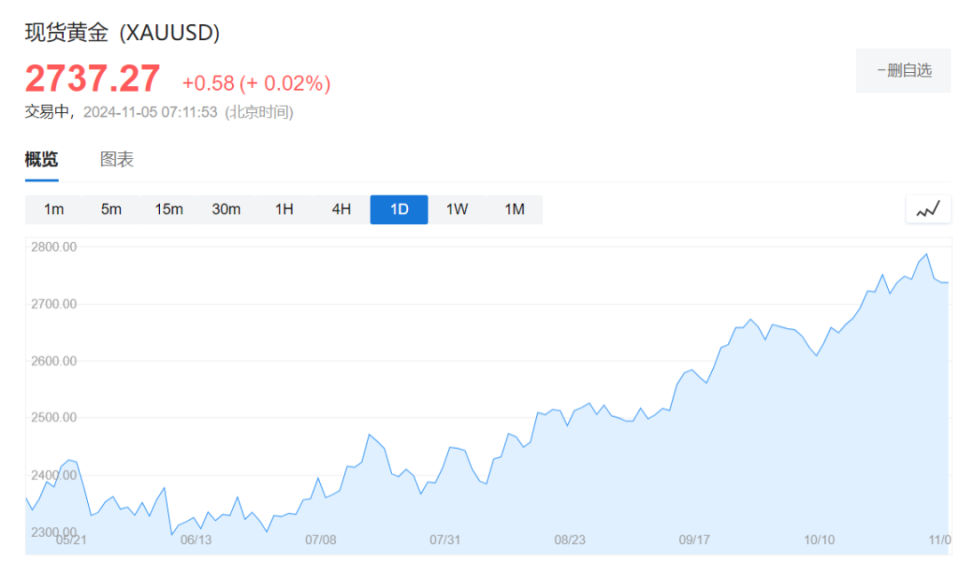Select the 1m timeframe

point(54,210)
